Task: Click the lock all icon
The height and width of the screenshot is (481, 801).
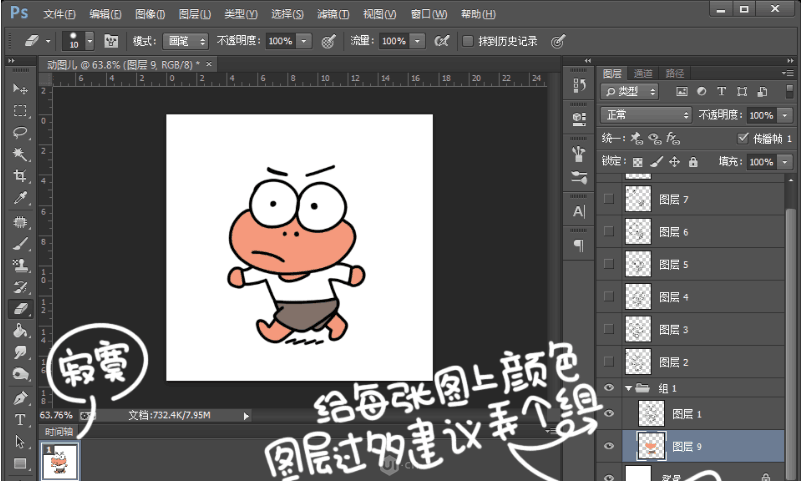Action: coord(693,162)
